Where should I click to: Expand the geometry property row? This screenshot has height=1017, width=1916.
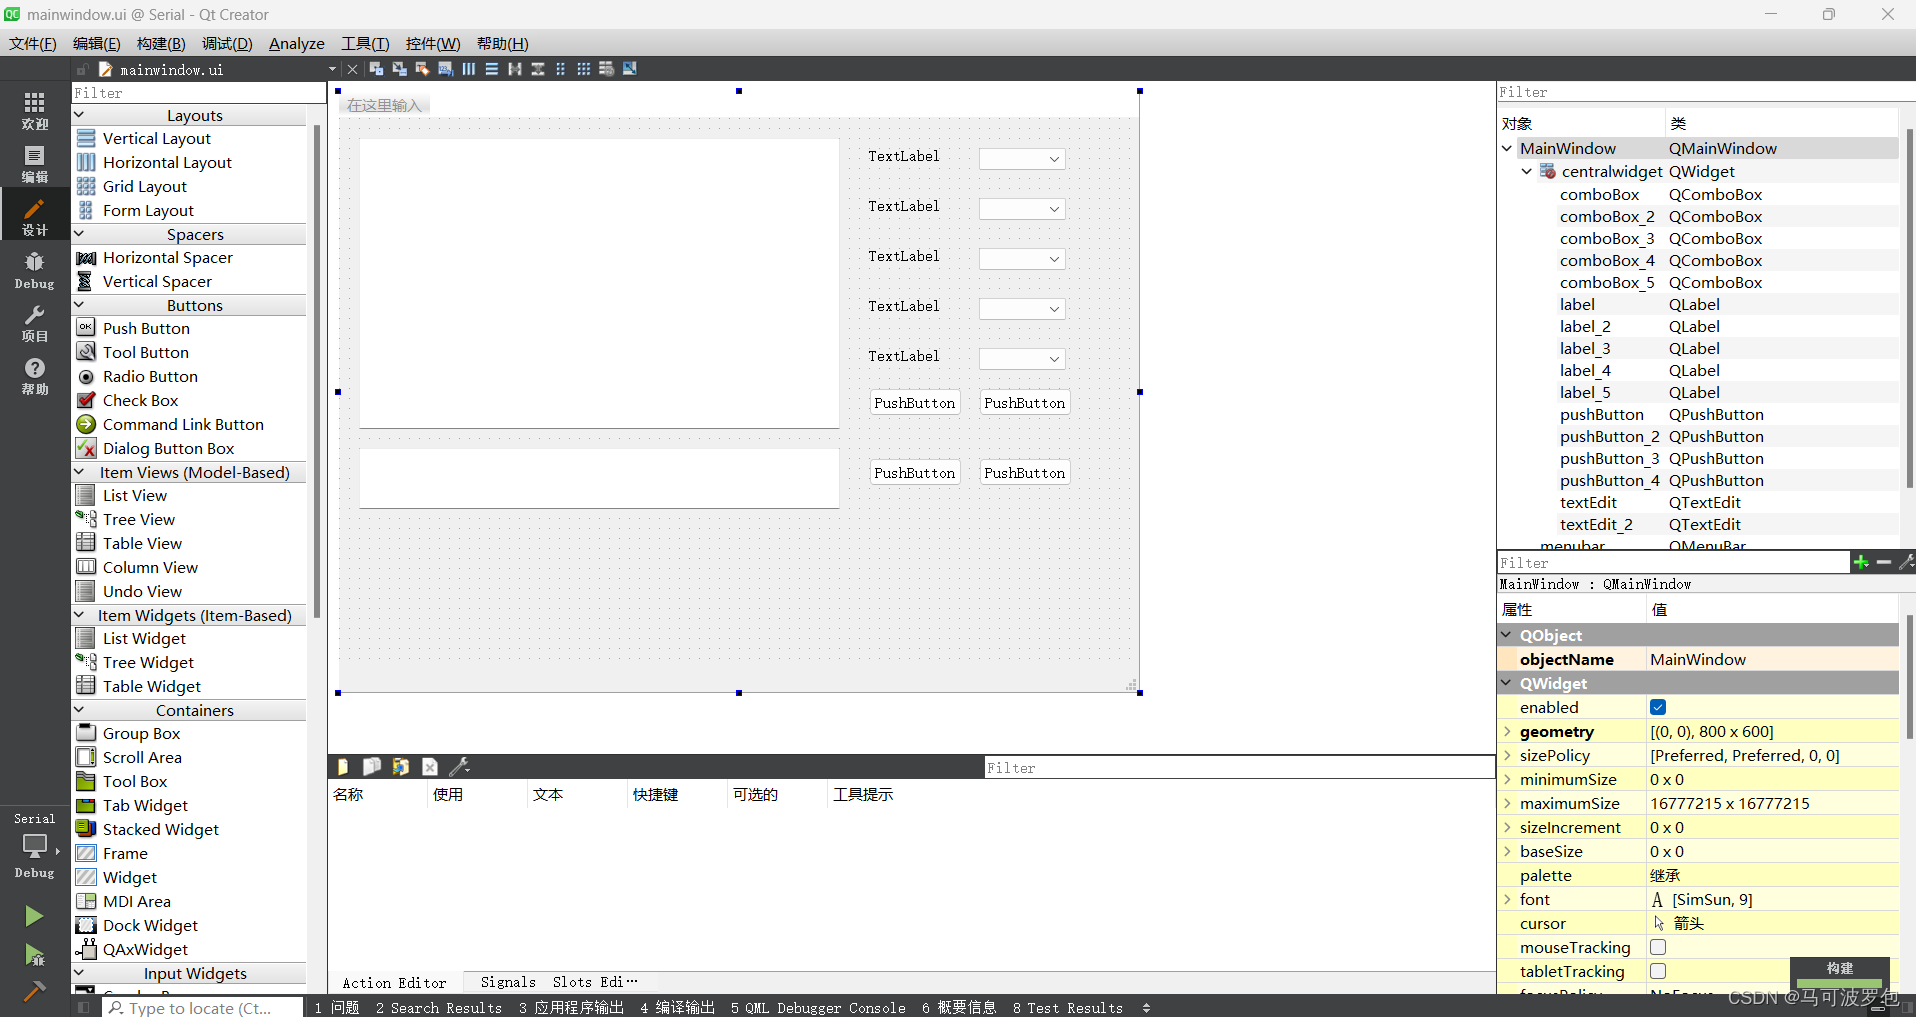(1507, 731)
